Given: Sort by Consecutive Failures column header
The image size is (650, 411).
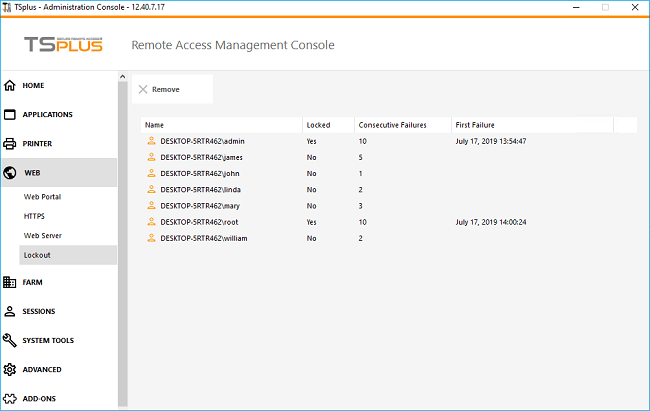Looking at the screenshot, I should click(x=403, y=125).
